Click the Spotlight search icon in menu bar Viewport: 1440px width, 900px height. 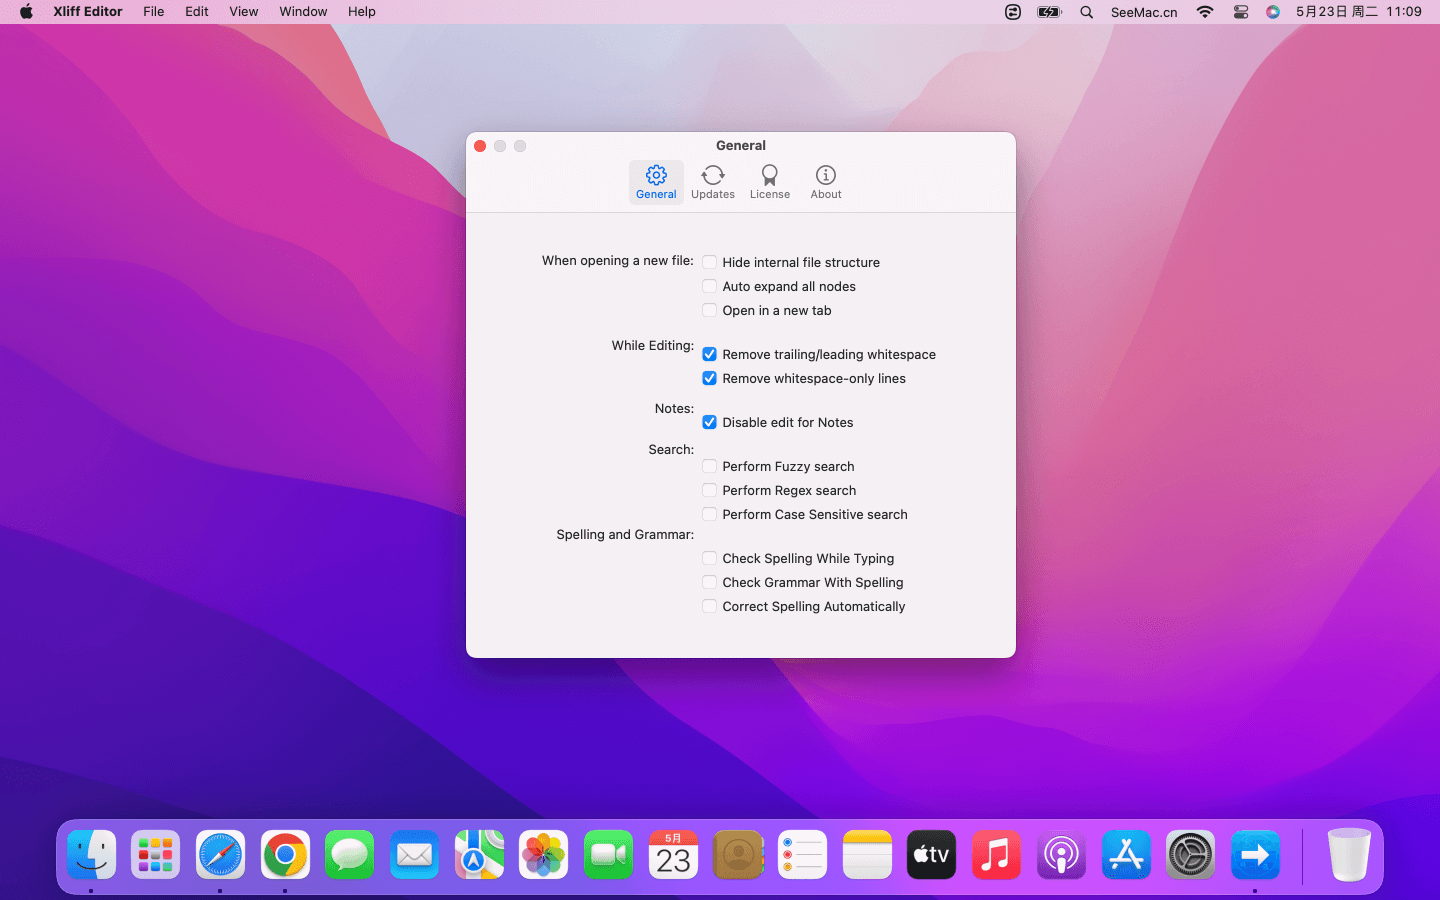coord(1086,12)
